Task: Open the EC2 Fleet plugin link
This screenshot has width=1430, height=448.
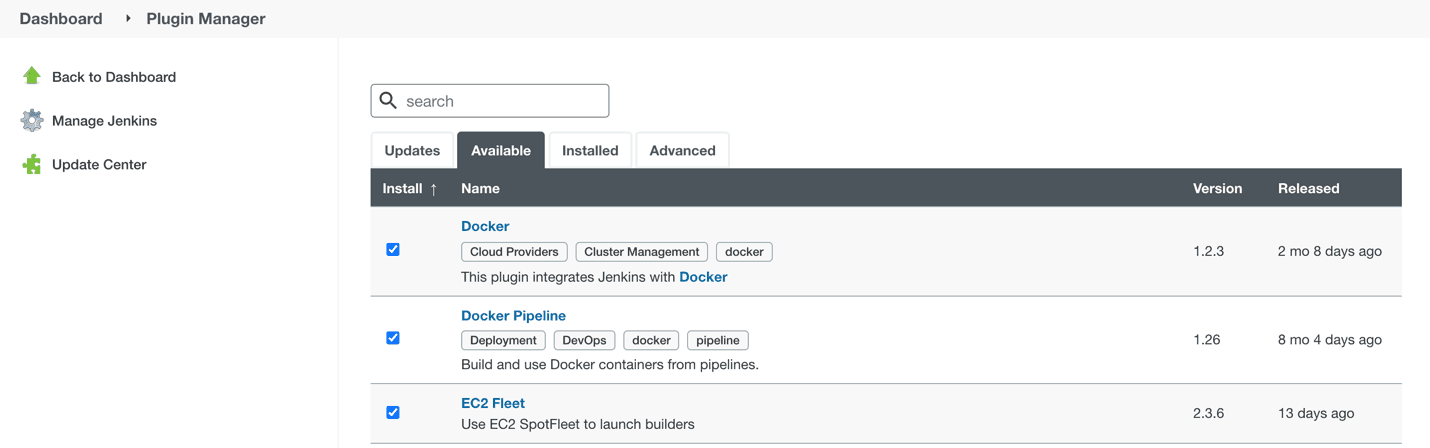Action: 493,403
